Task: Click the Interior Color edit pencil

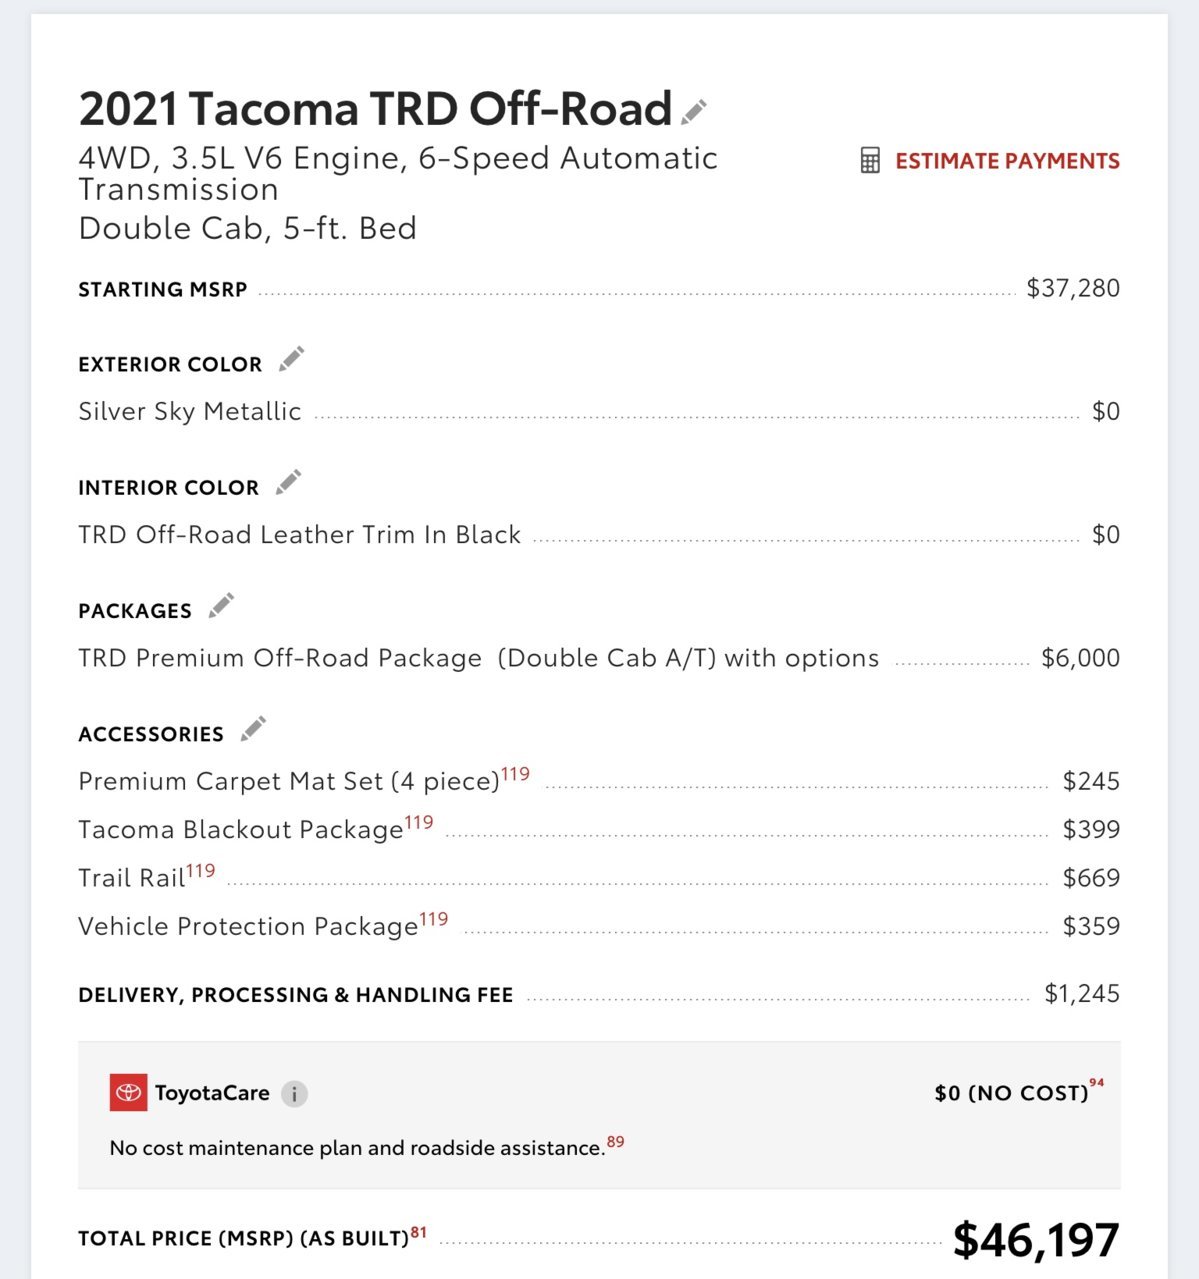Action: click(x=288, y=482)
